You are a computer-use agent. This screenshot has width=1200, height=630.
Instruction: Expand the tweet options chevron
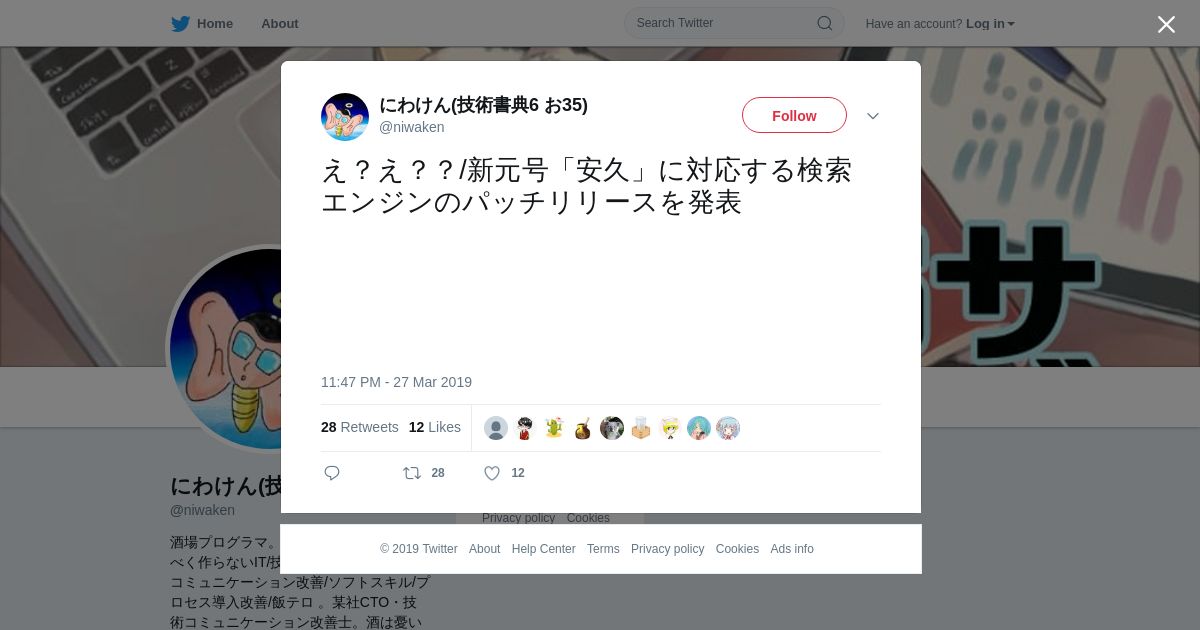[x=873, y=116]
